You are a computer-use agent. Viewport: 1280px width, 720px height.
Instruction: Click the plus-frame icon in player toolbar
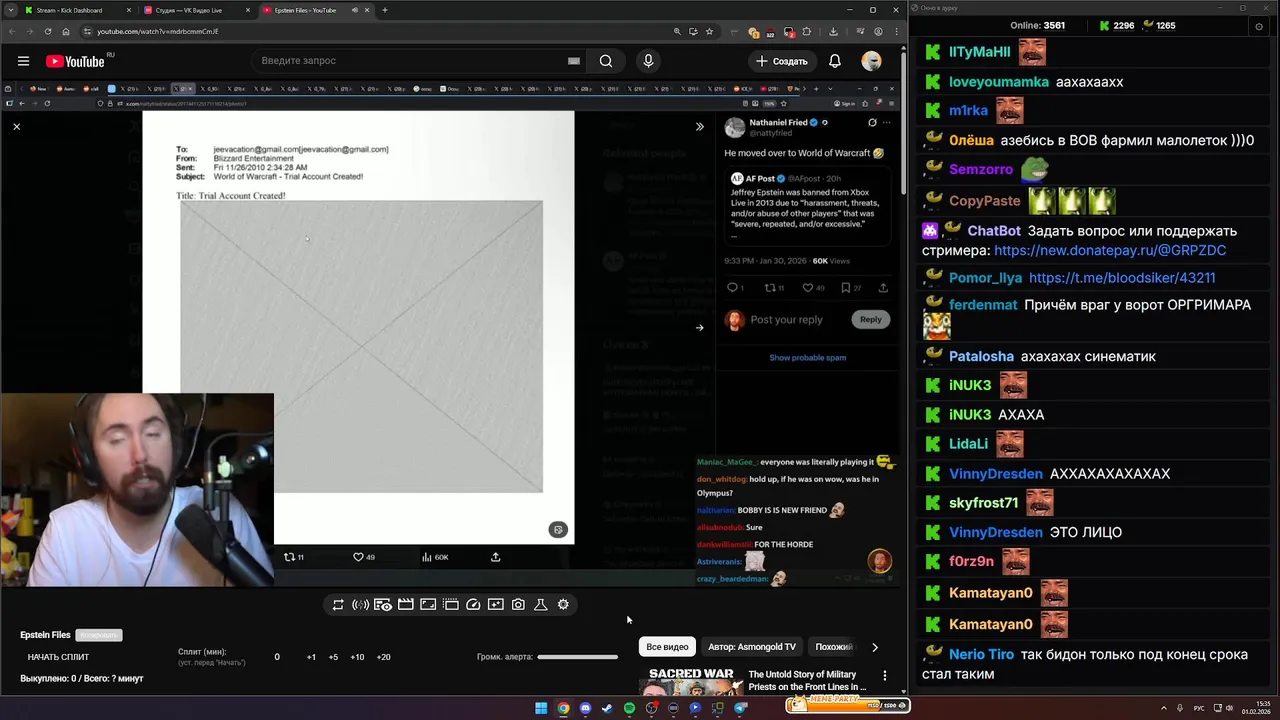click(x=495, y=605)
